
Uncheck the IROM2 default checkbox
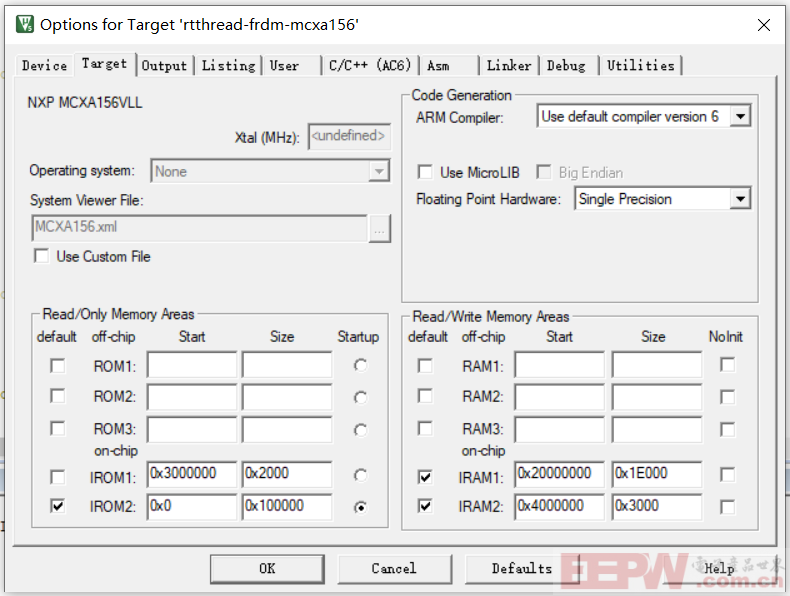57,506
